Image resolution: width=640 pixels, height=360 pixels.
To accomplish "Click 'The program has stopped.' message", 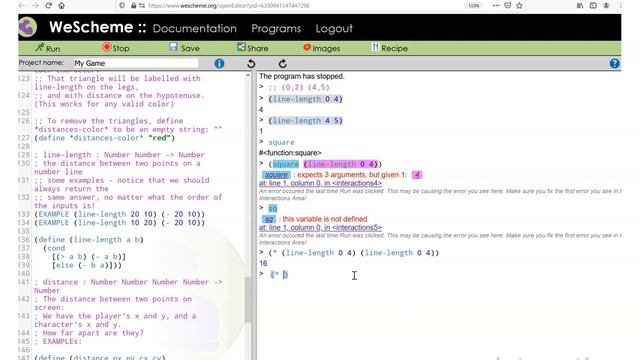I will click(x=302, y=76).
